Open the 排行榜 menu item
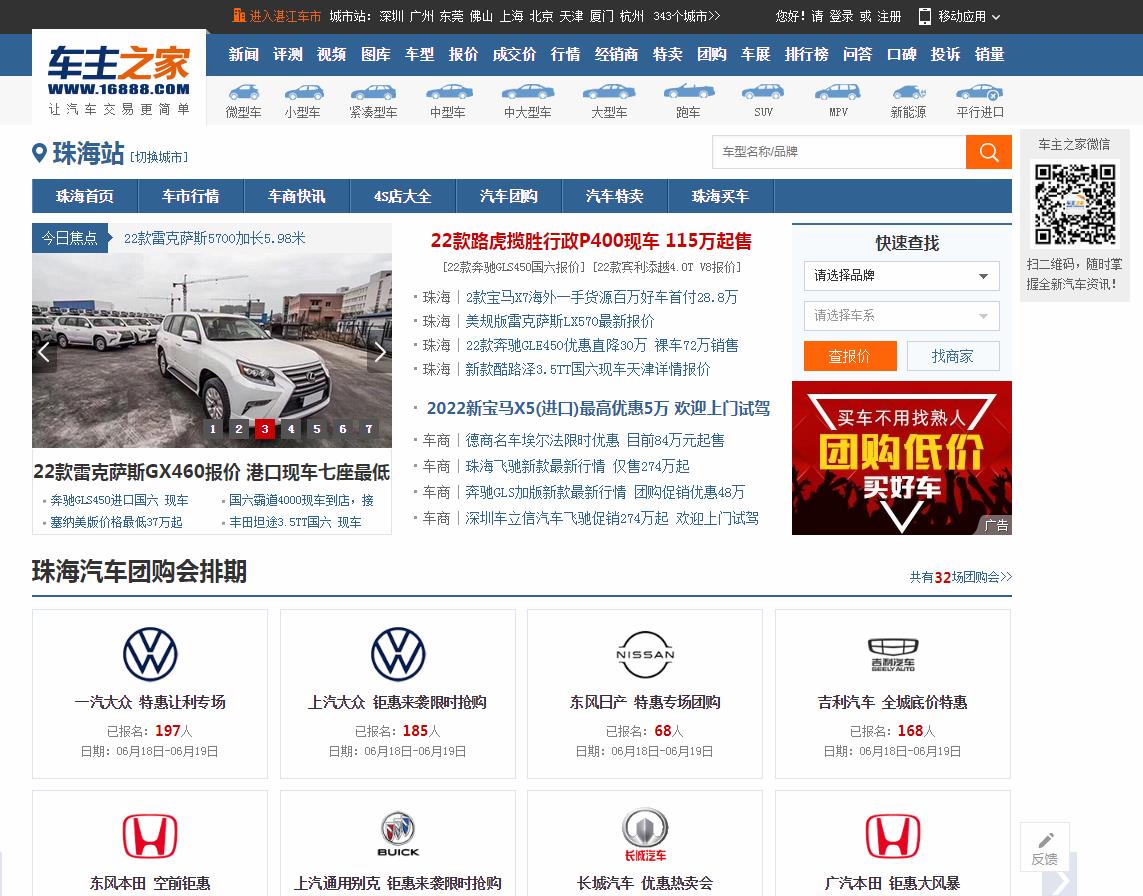 [806, 54]
